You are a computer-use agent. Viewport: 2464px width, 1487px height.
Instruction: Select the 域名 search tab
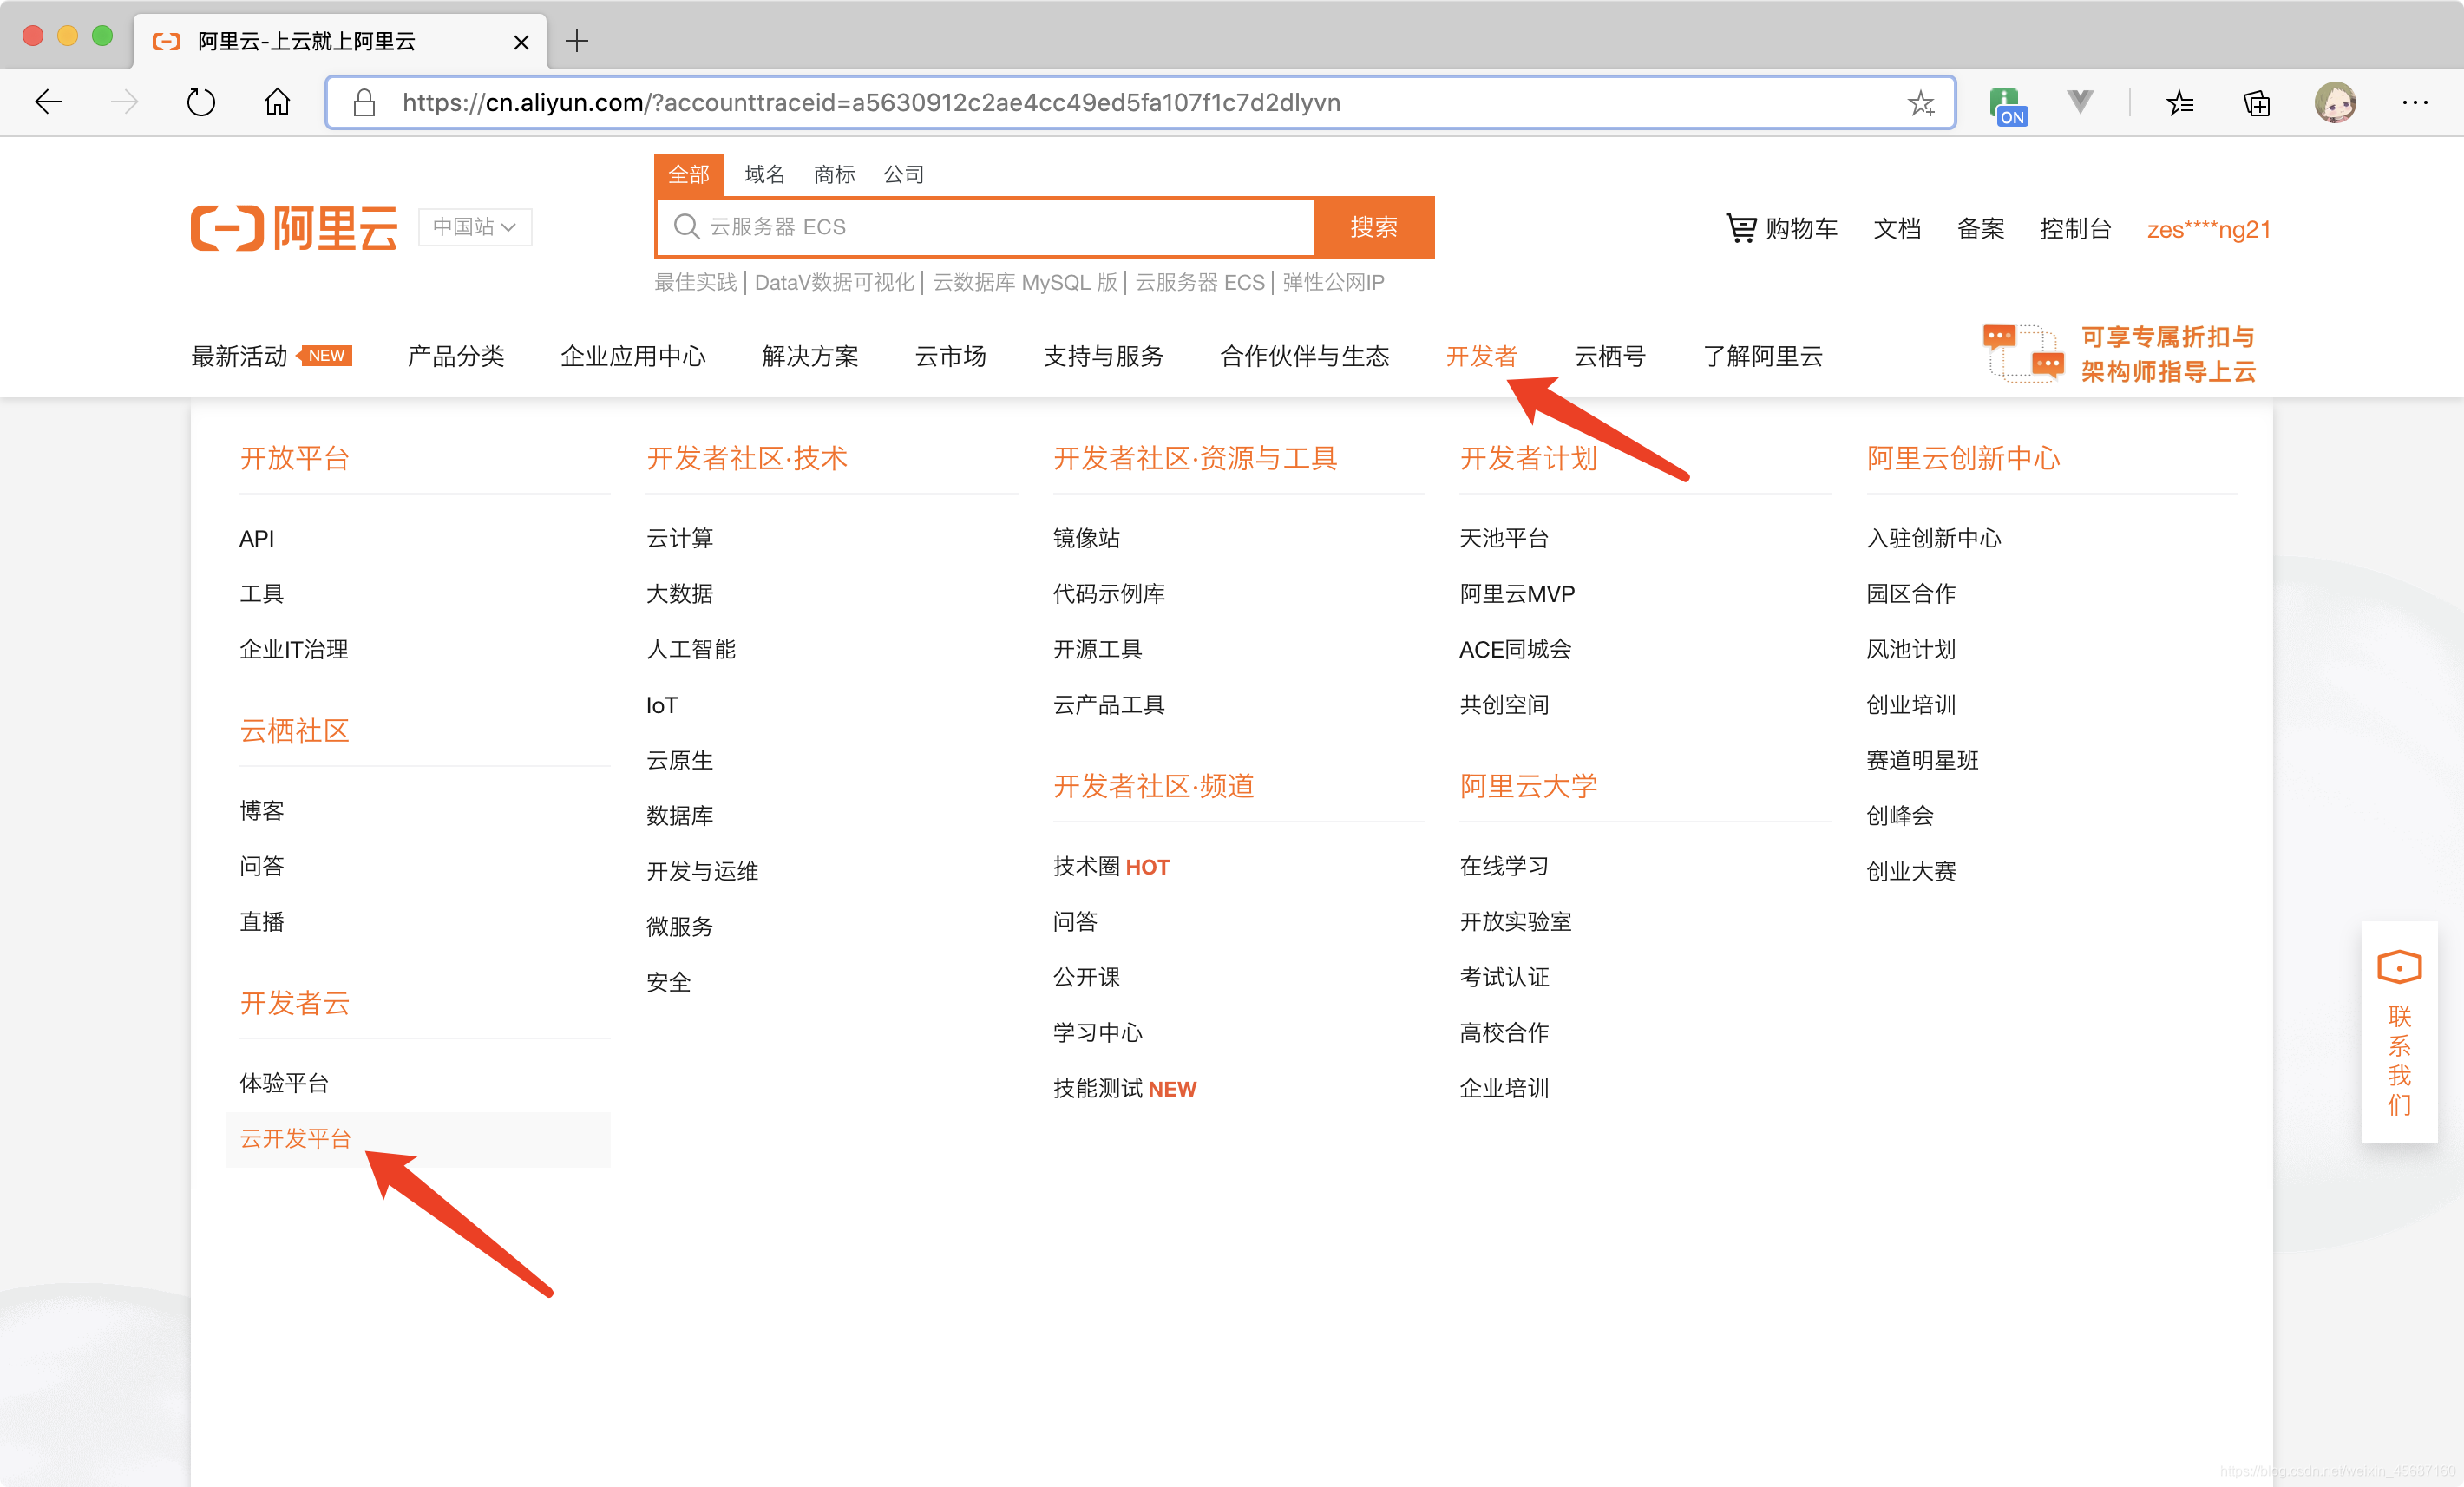[x=764, y=174]
